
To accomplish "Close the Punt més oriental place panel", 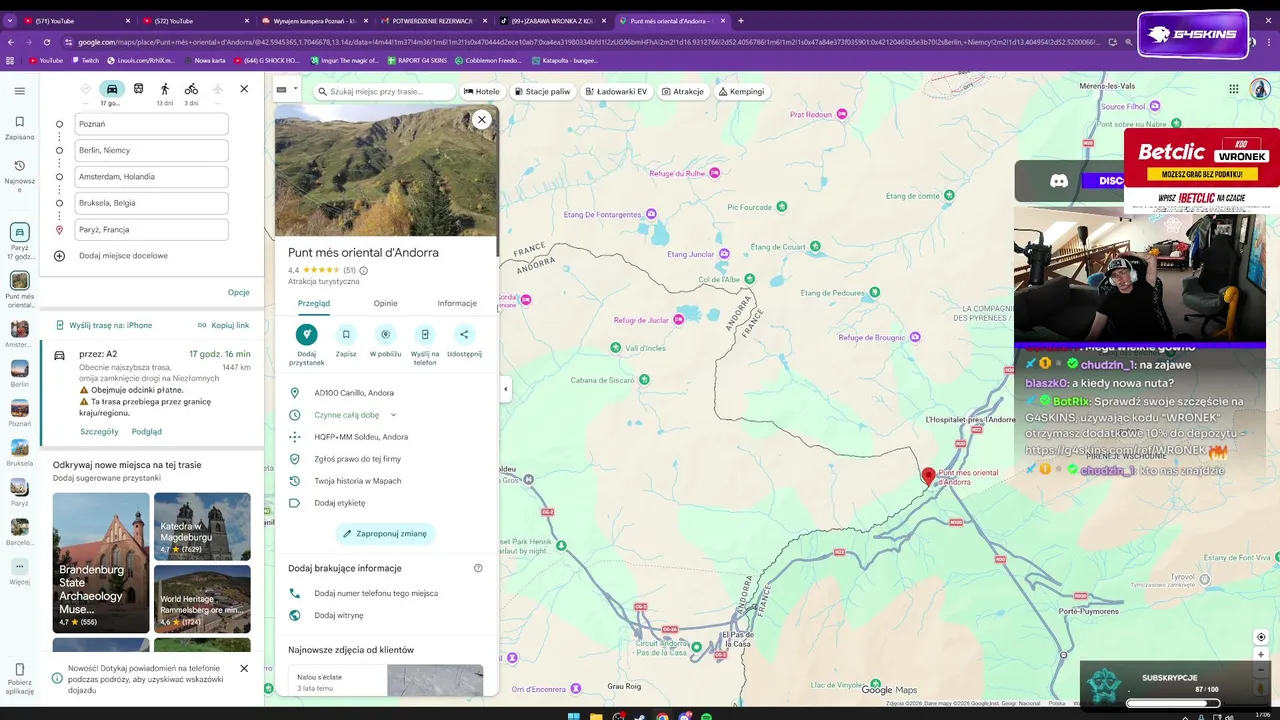I will tap(481, 119).
